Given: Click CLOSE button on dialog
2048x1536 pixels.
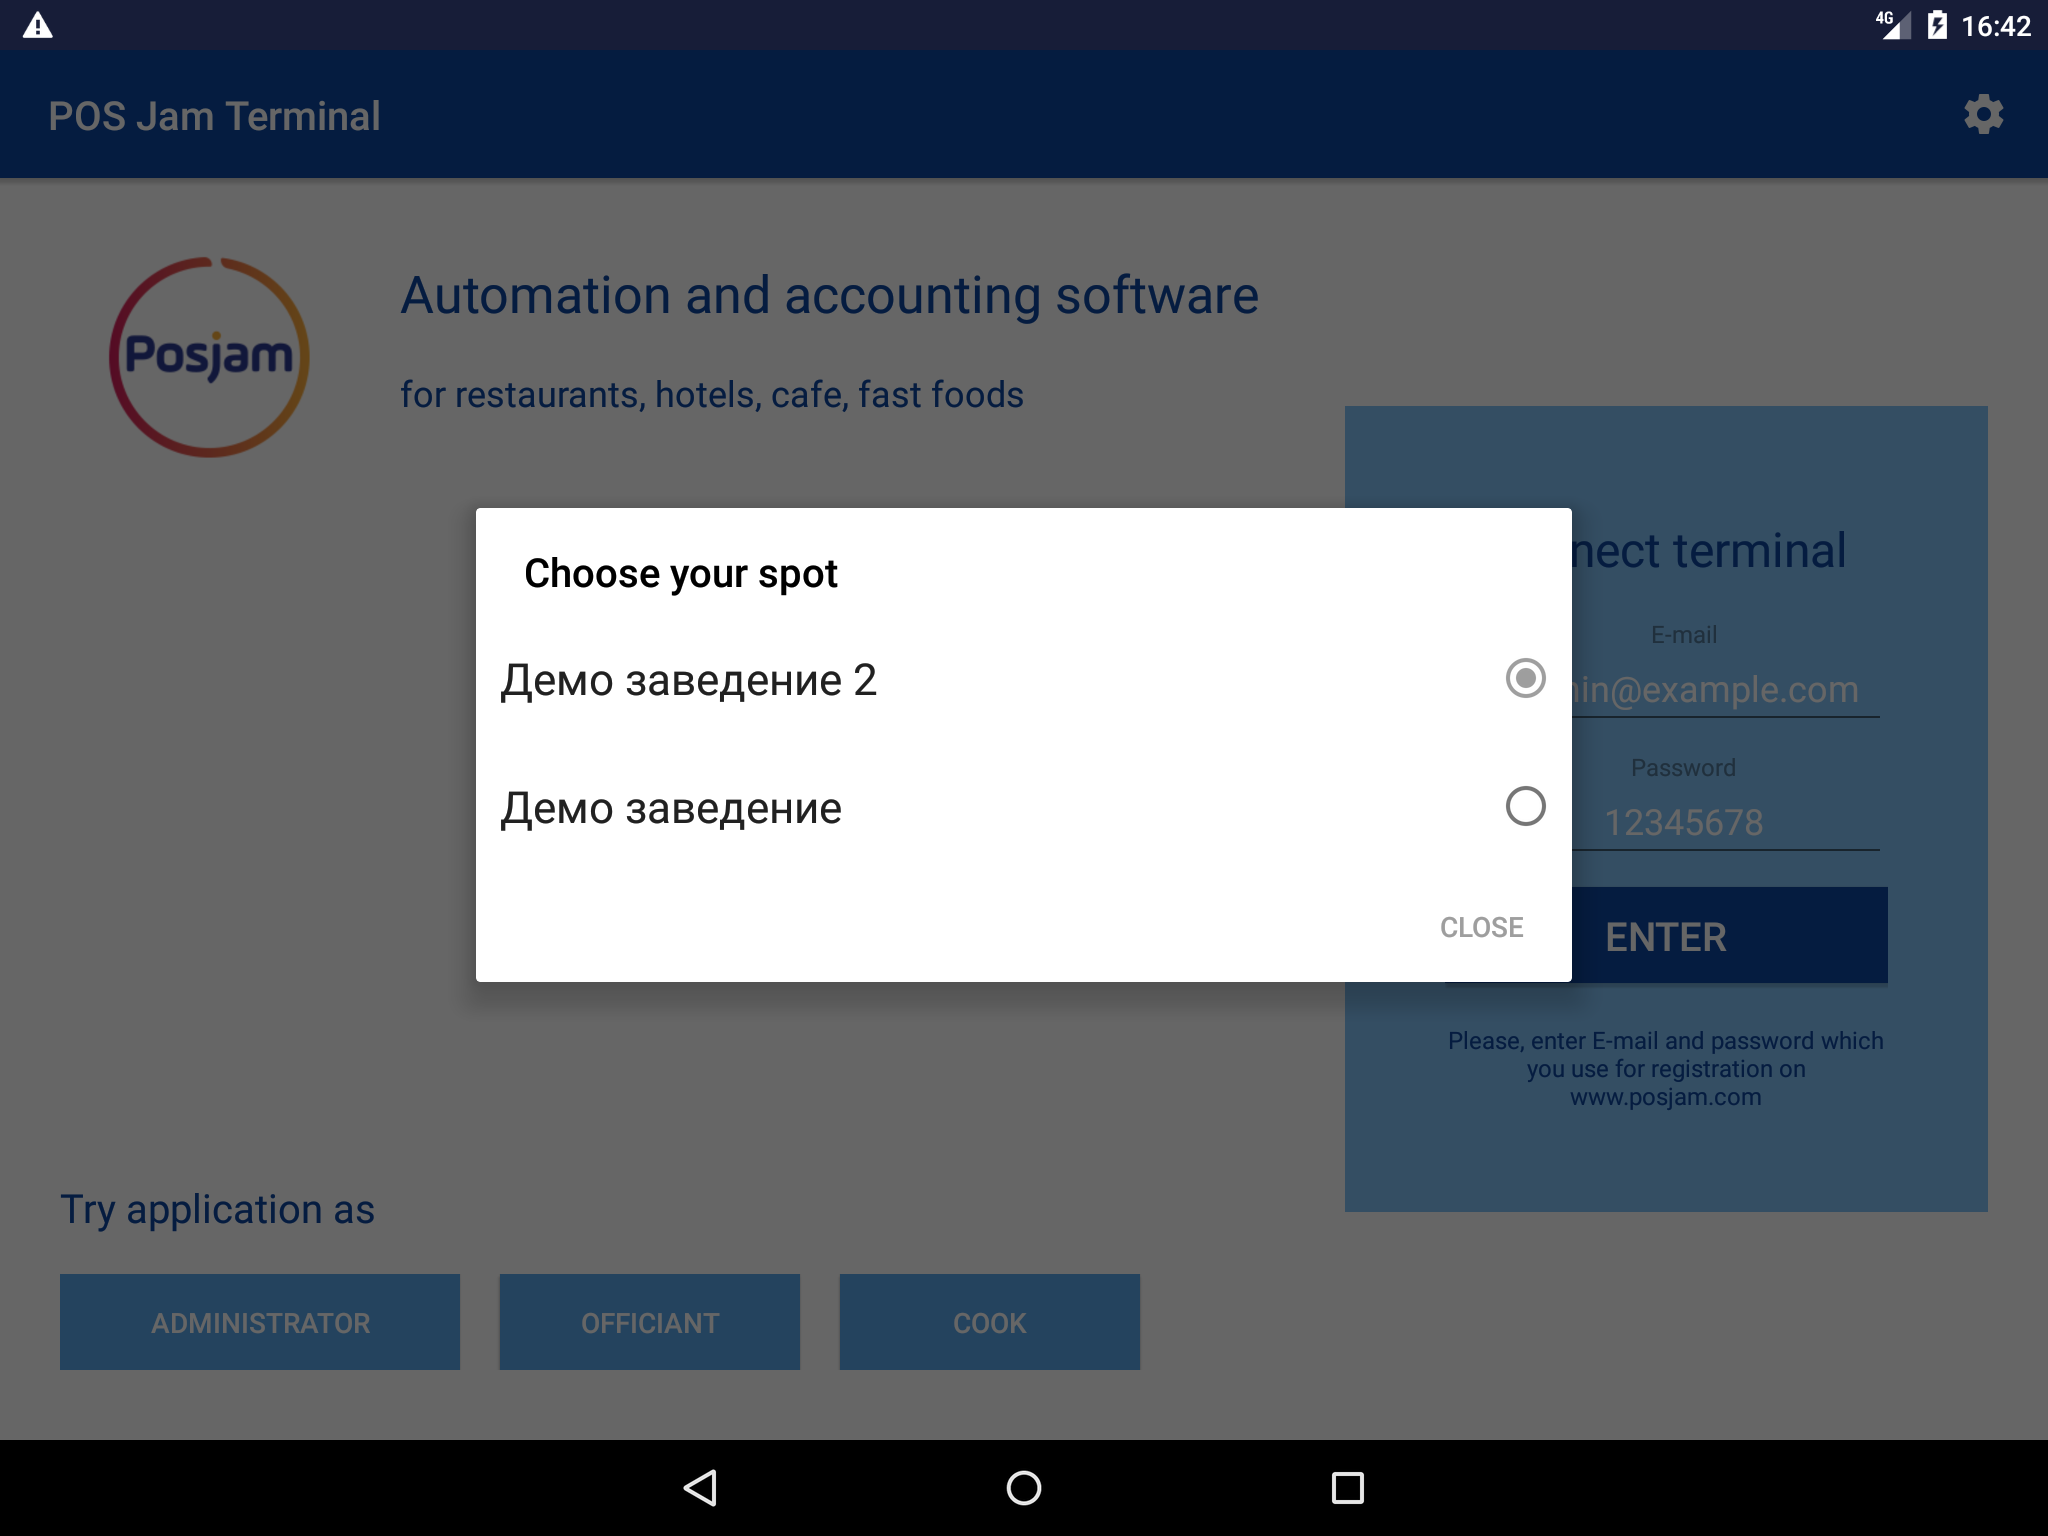Looking at the screenshot, I should [1480, 925].
